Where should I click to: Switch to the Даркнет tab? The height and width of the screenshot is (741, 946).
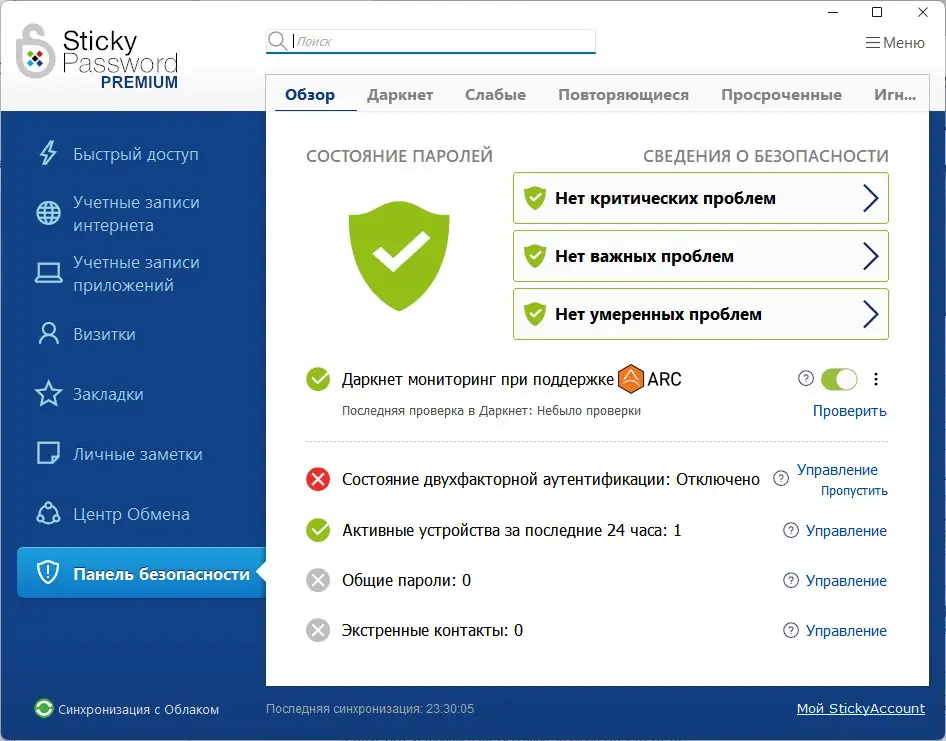pyautogui.click(x=400, y=95)
